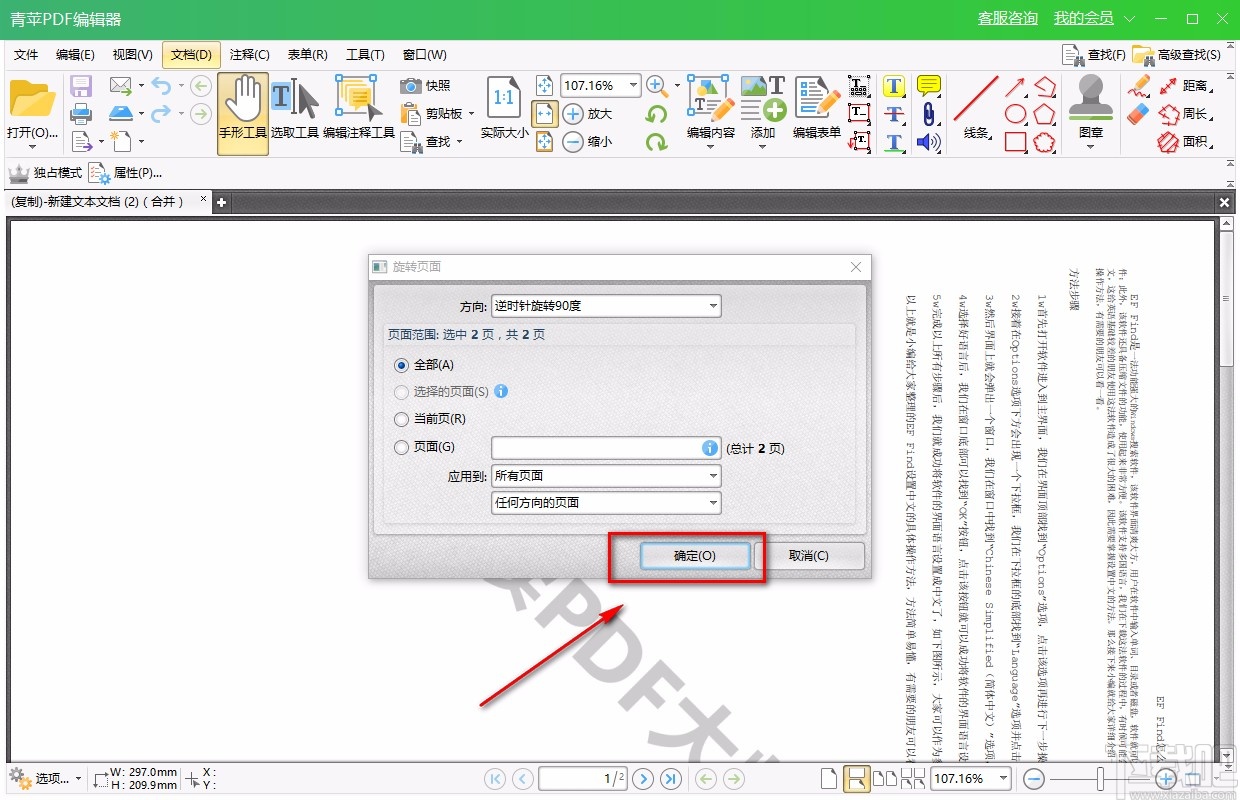Click the zoom slider plus button at bottom
1240x800 pixels.
[1165, 778]
